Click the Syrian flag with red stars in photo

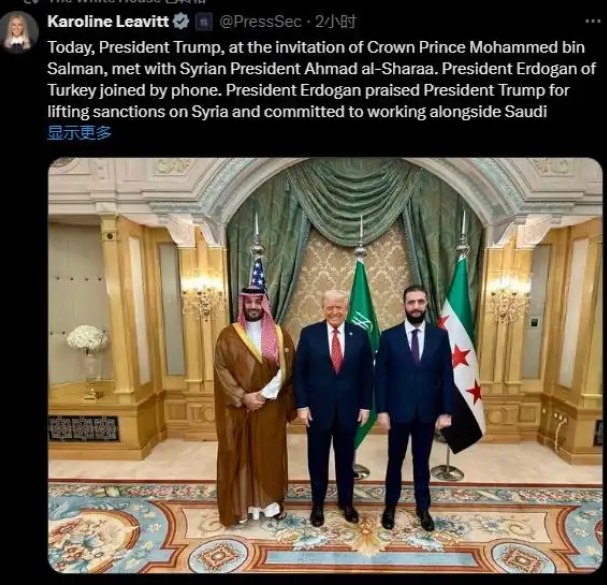tap(461, 354)
